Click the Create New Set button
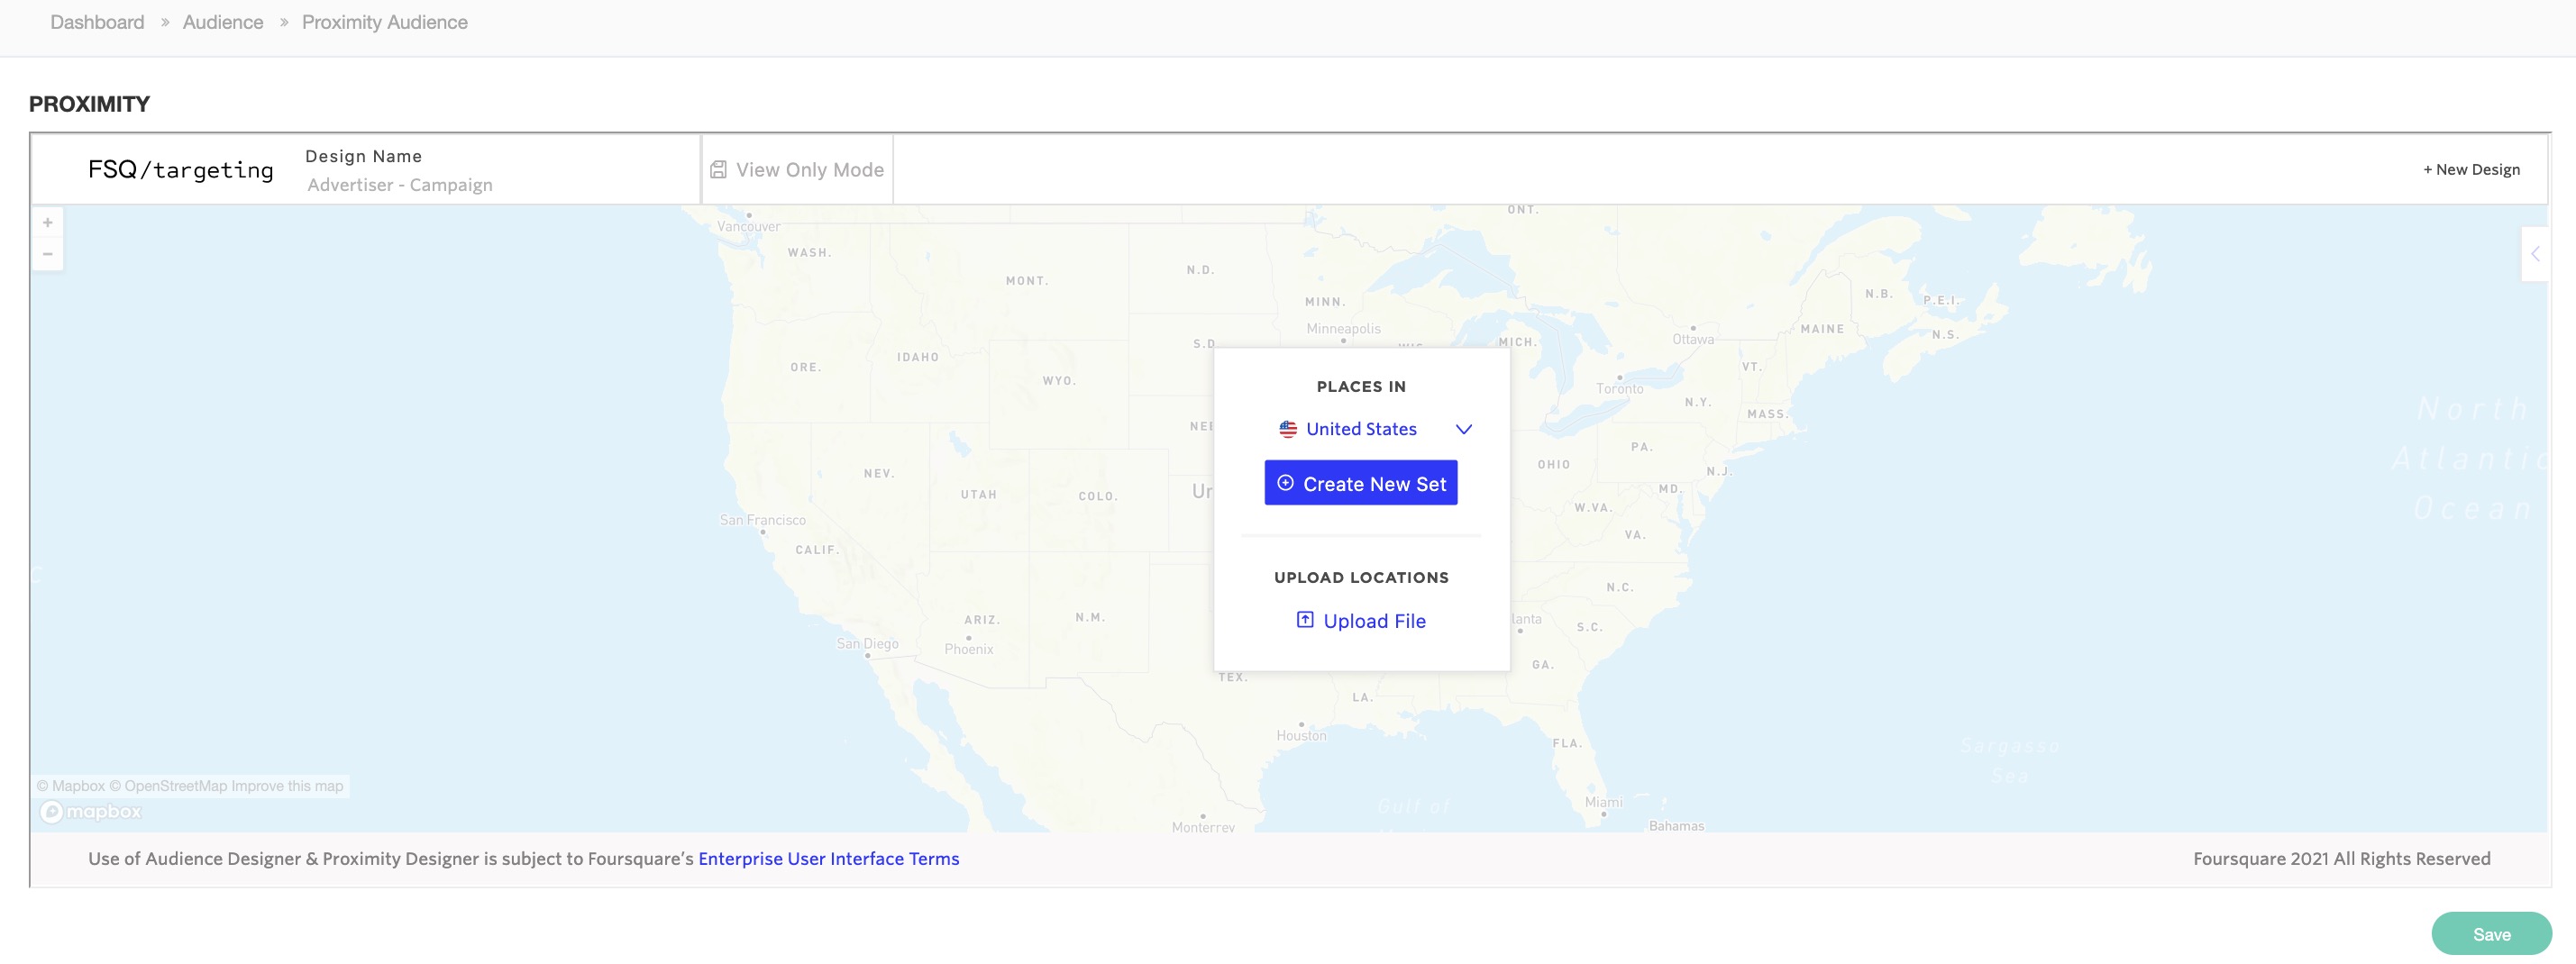The width and height of the screenshot is (2576, 964). point(1360,483)
